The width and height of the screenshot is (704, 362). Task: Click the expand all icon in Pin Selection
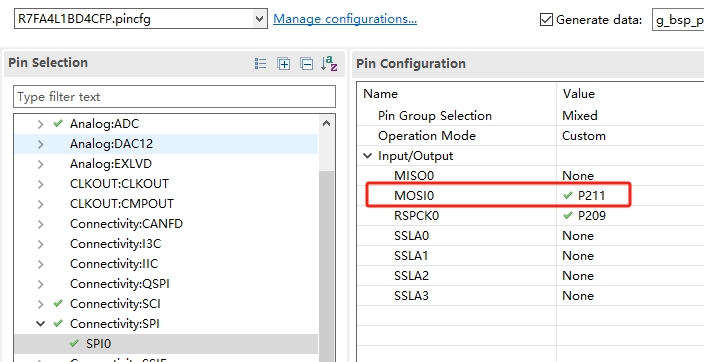coord(284,64)
